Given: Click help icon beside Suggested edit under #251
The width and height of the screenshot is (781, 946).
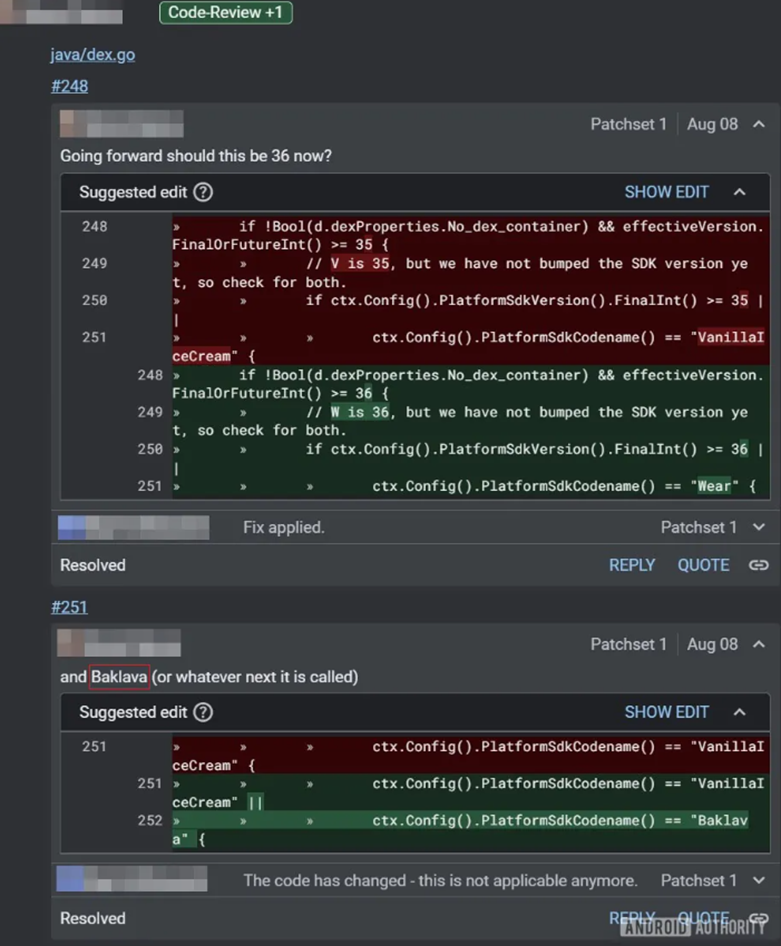Looking at the screenshot, I should pos(203,712).
